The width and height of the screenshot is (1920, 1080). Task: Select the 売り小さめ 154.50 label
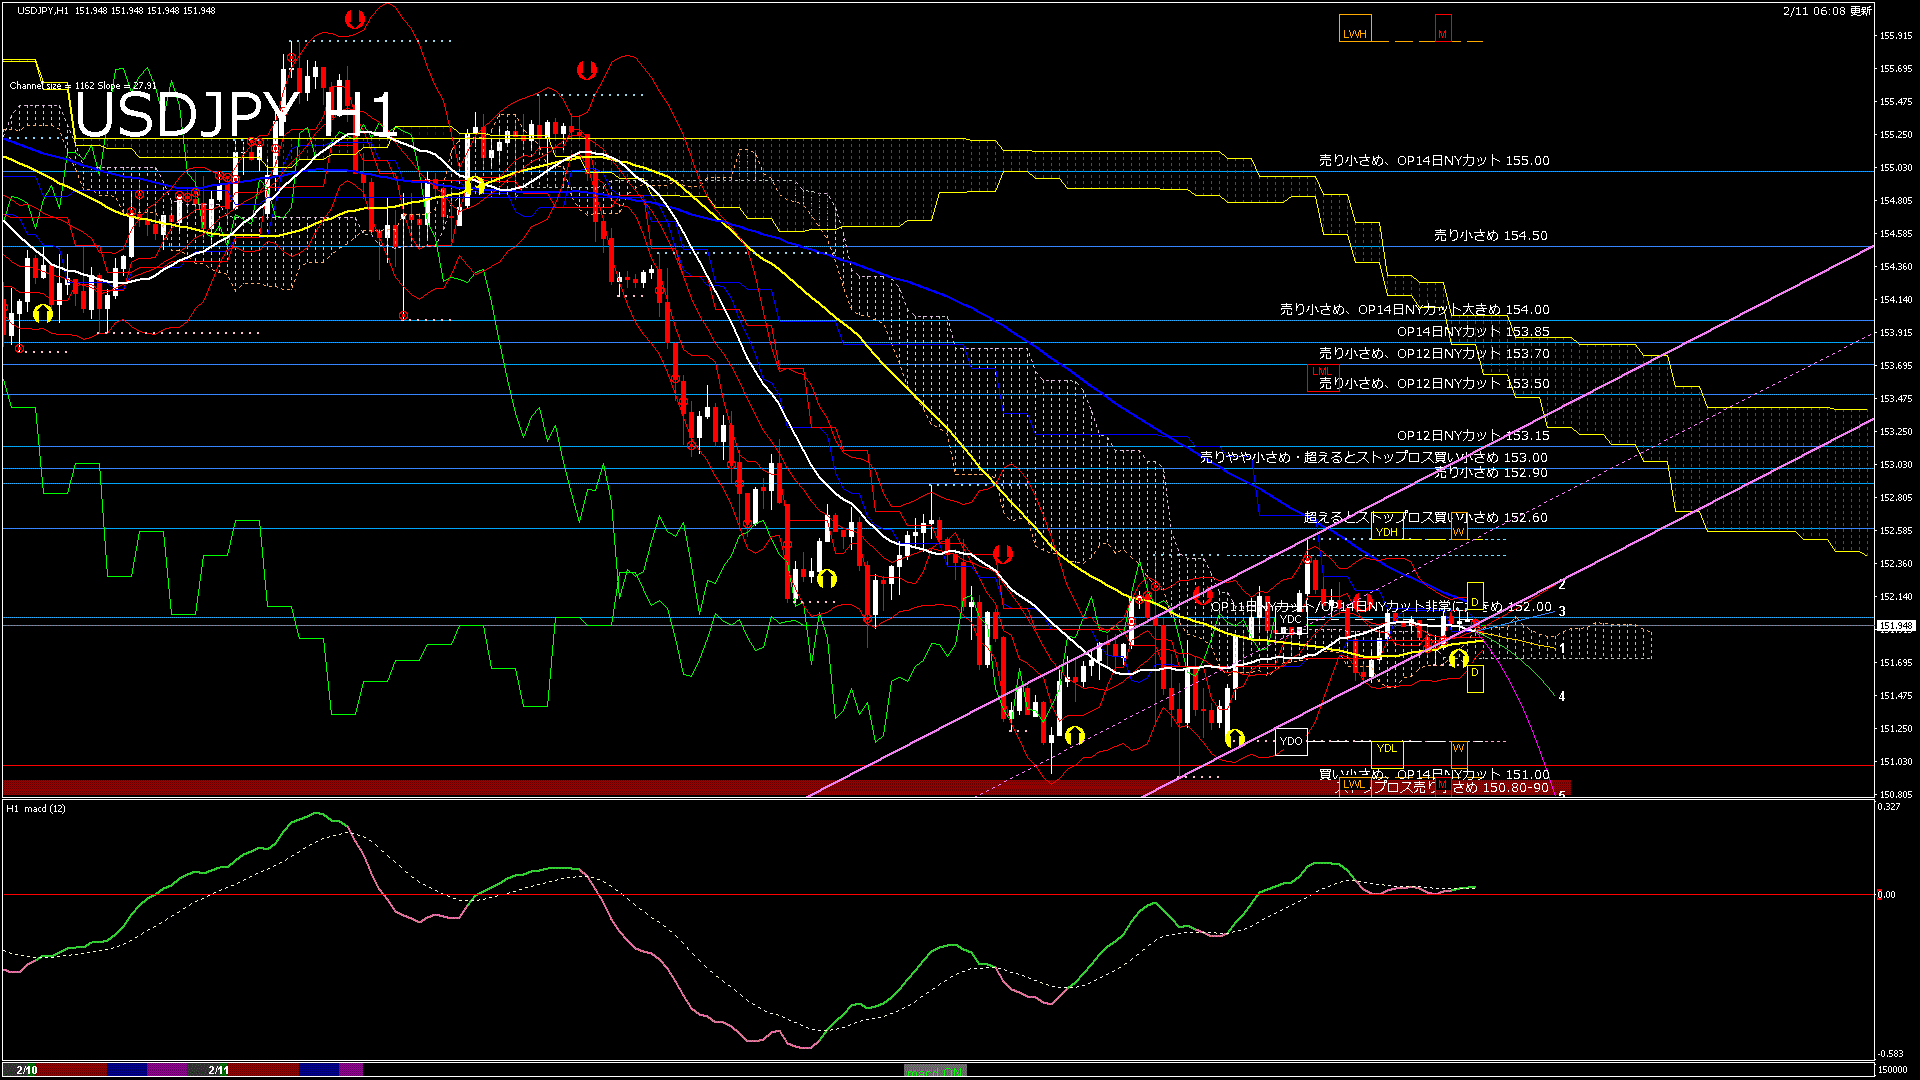(x=1490, y=236)
